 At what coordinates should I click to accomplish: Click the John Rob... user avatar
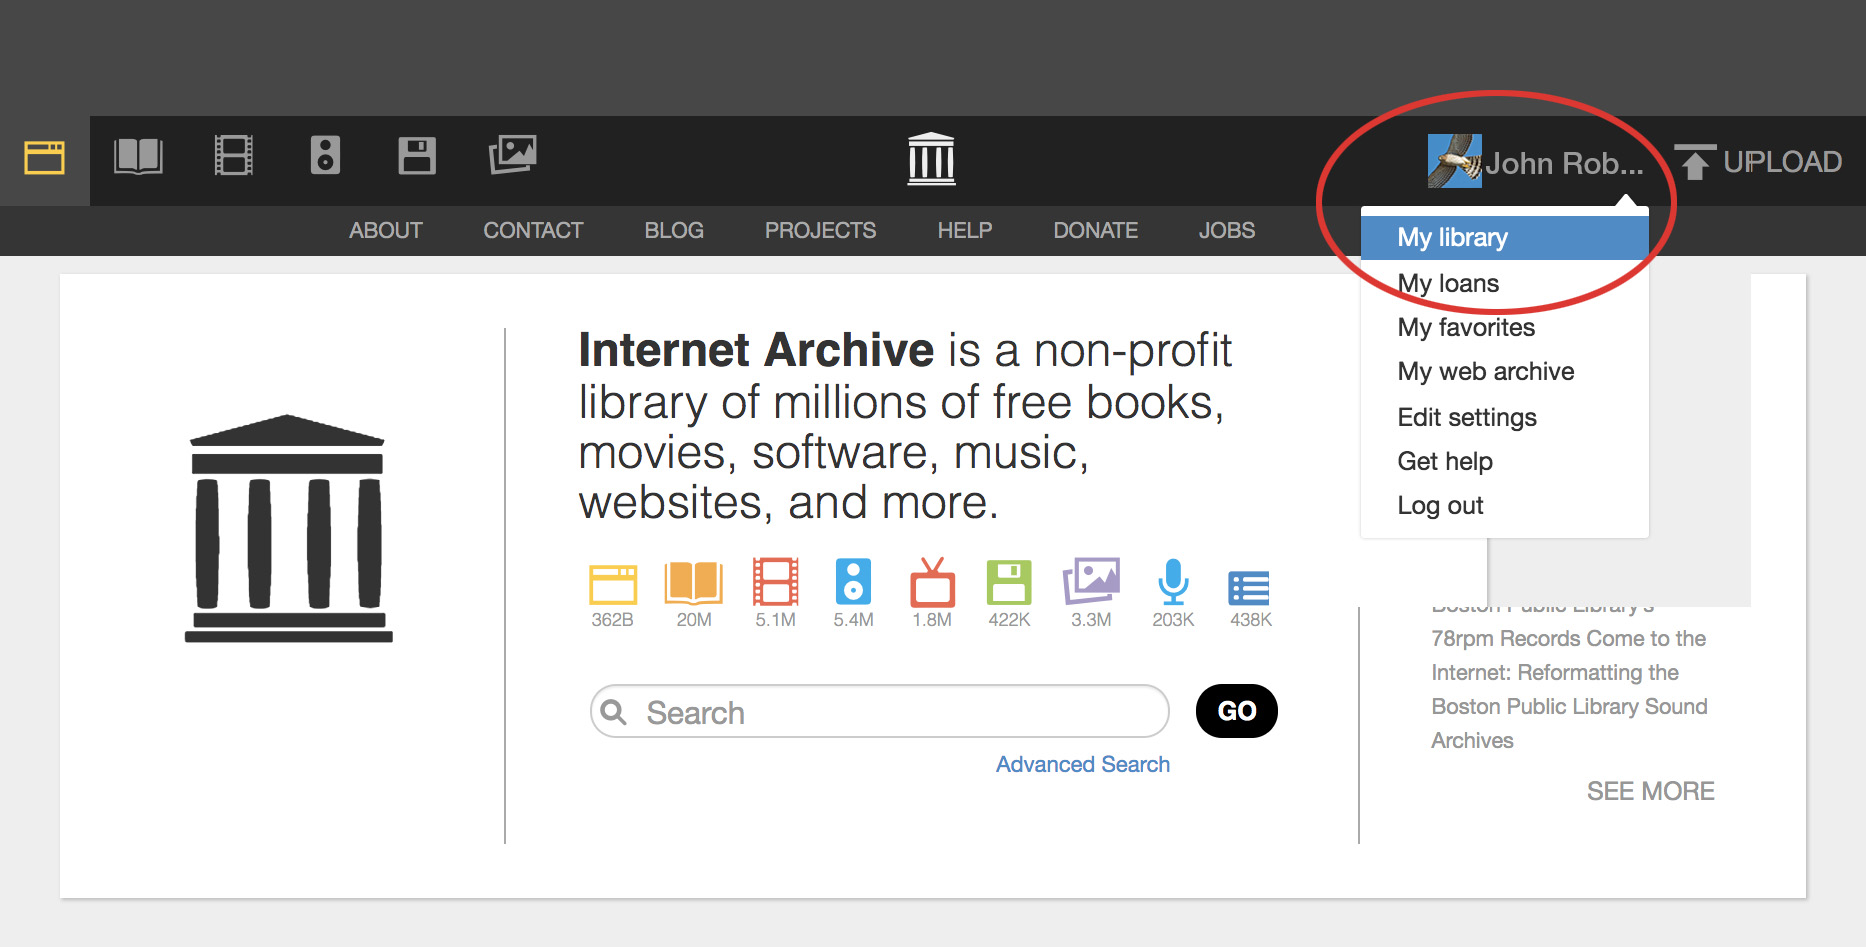click(1455, 161)
